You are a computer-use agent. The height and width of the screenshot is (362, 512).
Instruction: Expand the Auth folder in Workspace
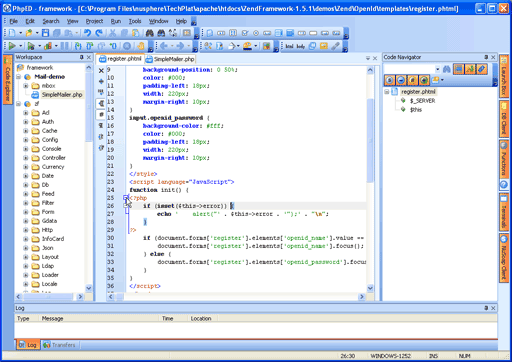coord(26,122)
